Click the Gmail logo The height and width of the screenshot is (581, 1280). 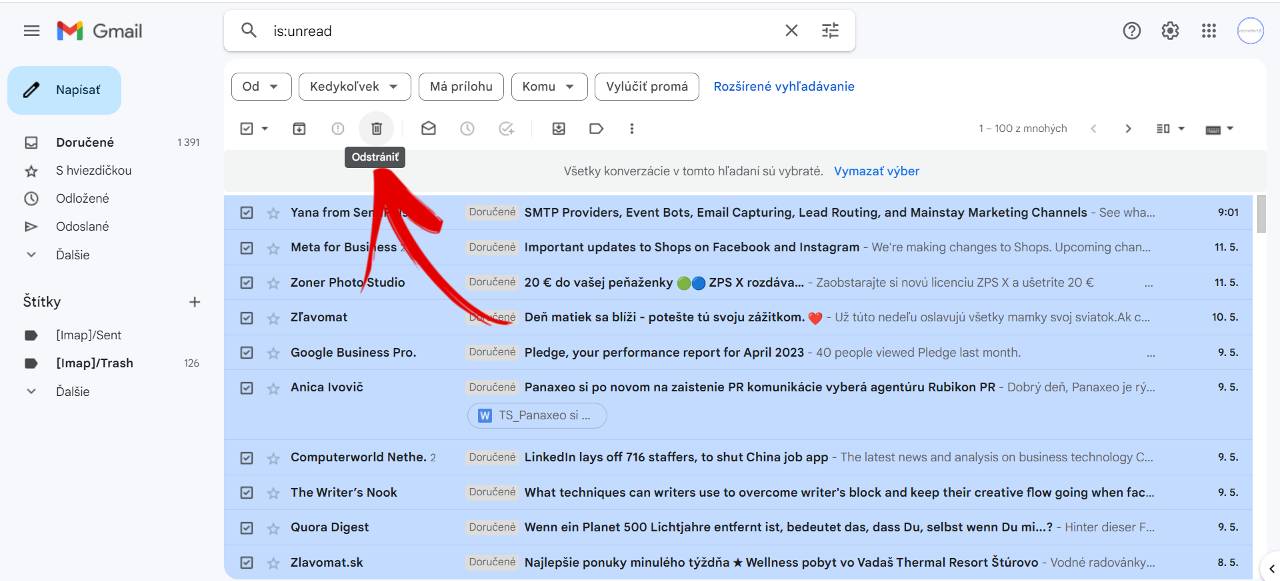click(99, 31)
